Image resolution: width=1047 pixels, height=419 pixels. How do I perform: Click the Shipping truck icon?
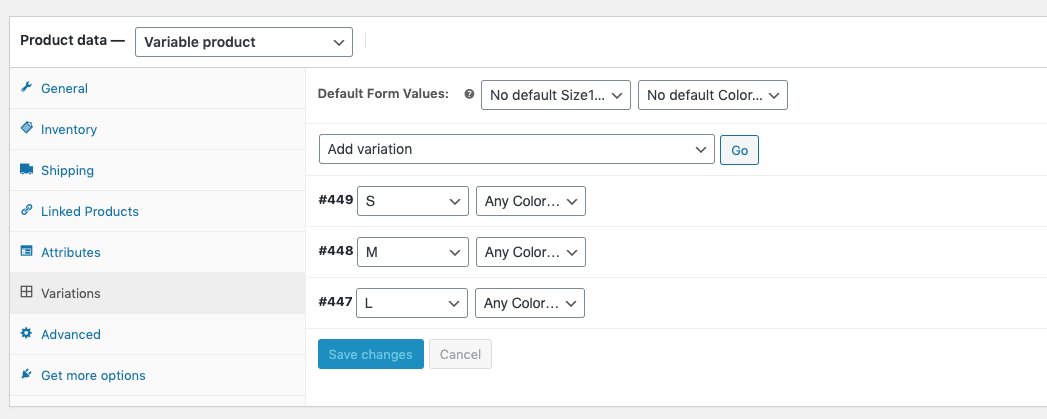click(x=27, y=170)
